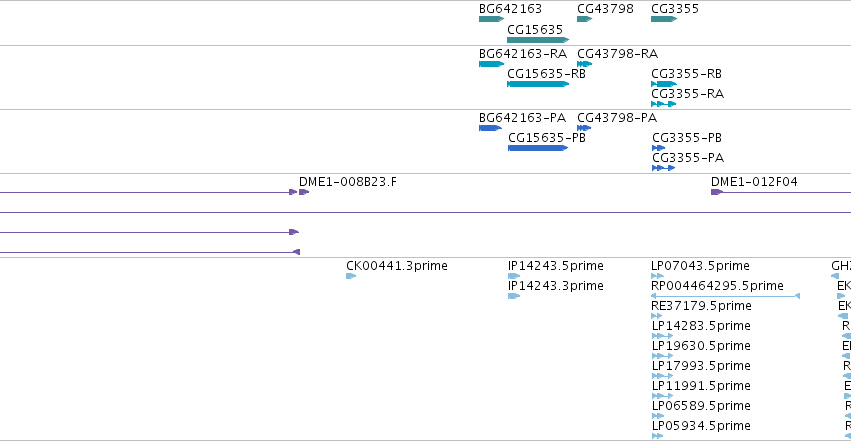851x441 pixels.
Task: Select the CG15635-PB protein bar
Action: click(538, 148)
